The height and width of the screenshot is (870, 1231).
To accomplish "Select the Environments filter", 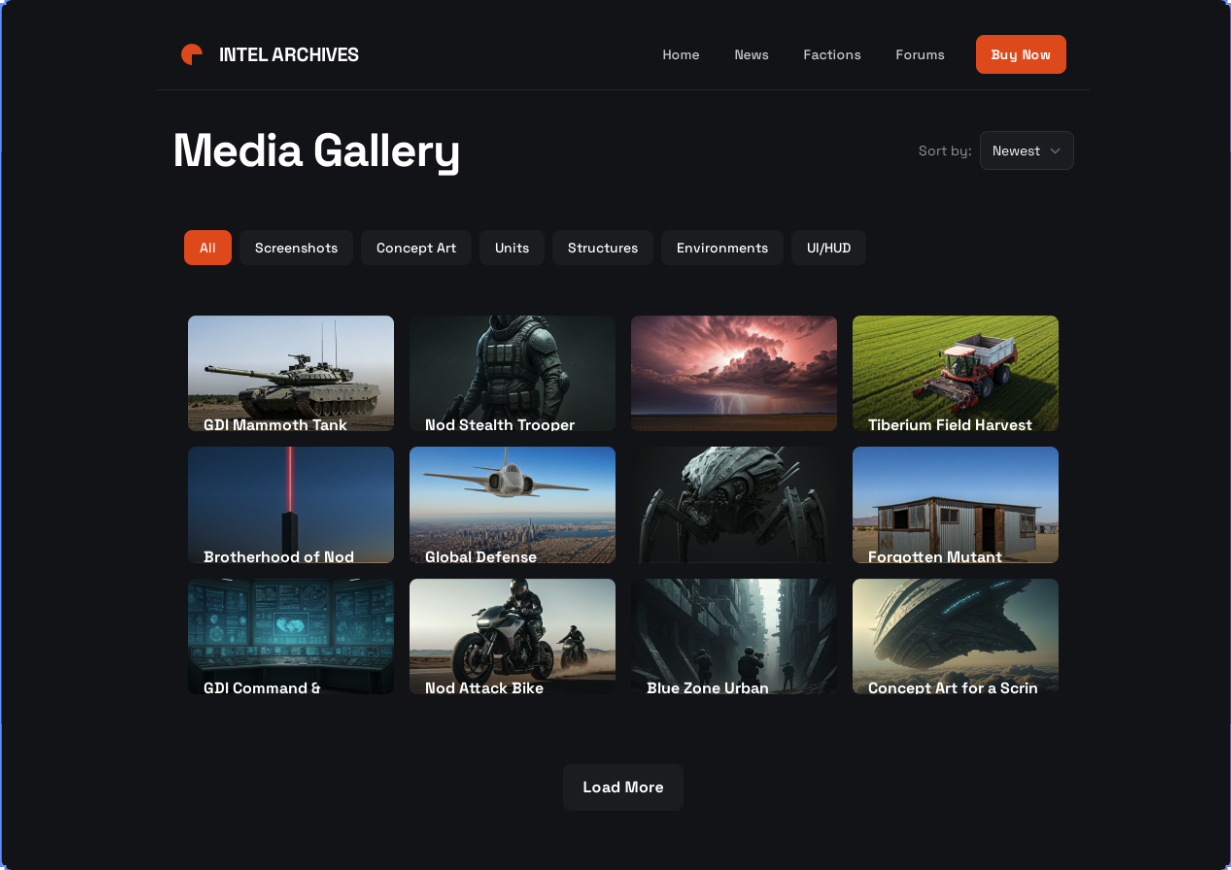I will coord(722,247).
